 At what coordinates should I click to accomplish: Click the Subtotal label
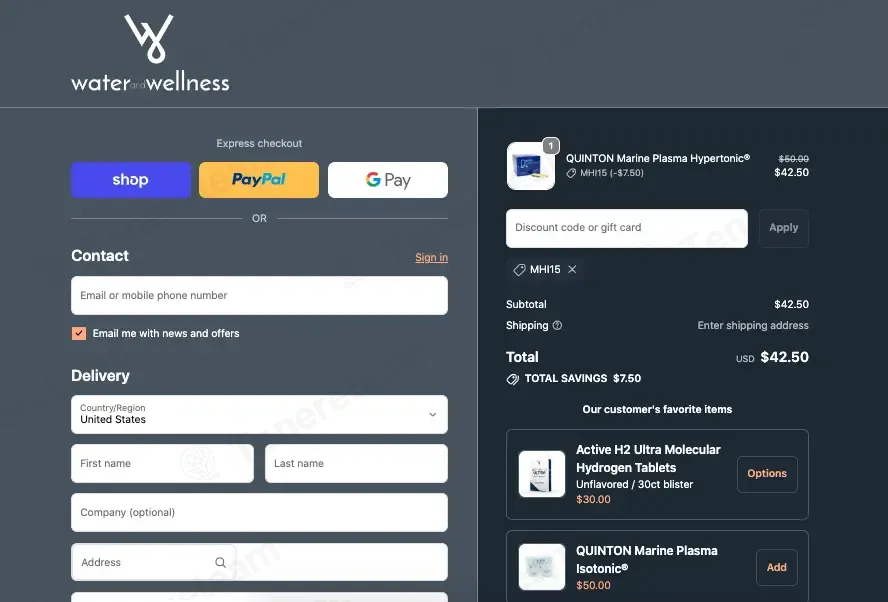(x=526, y=305)
